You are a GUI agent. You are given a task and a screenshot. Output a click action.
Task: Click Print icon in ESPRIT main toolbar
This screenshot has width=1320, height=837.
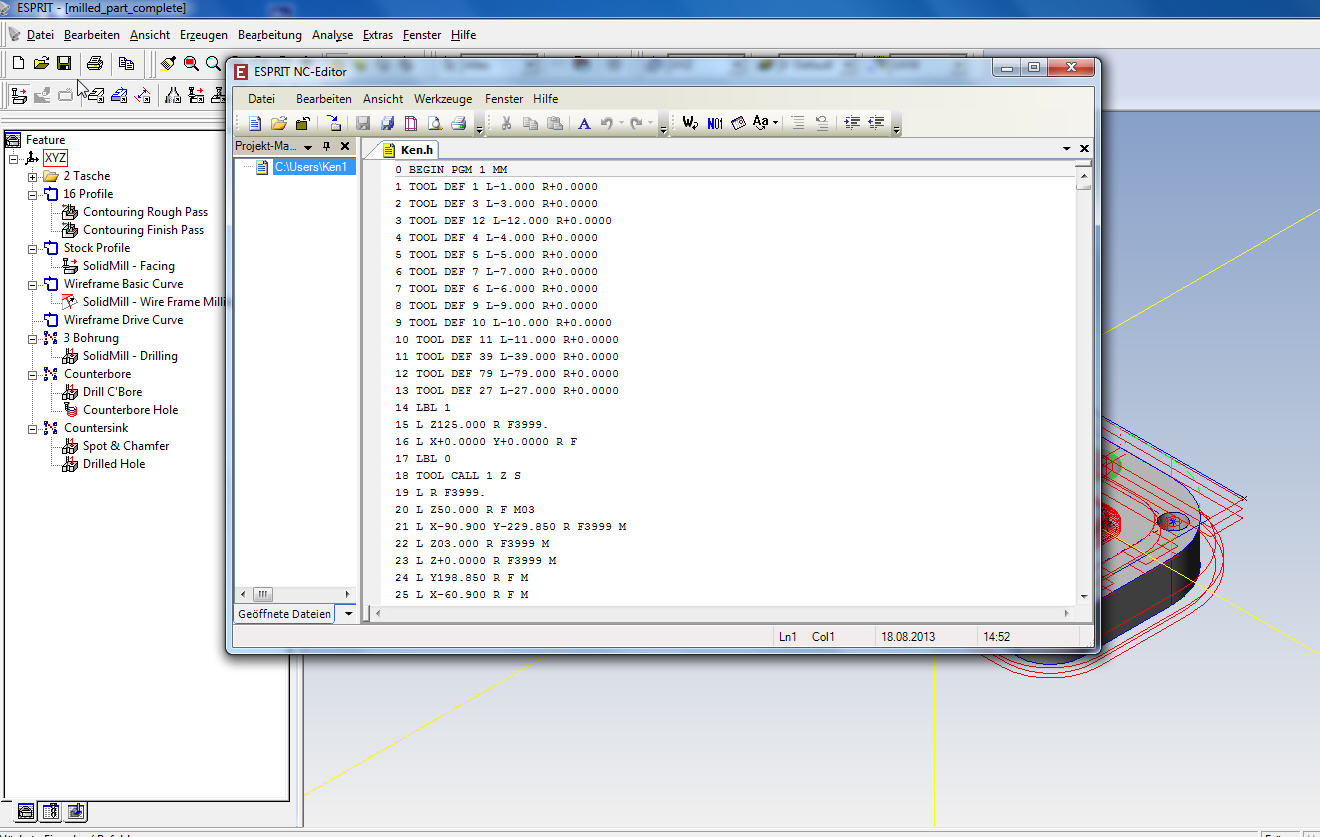[94, 63]
